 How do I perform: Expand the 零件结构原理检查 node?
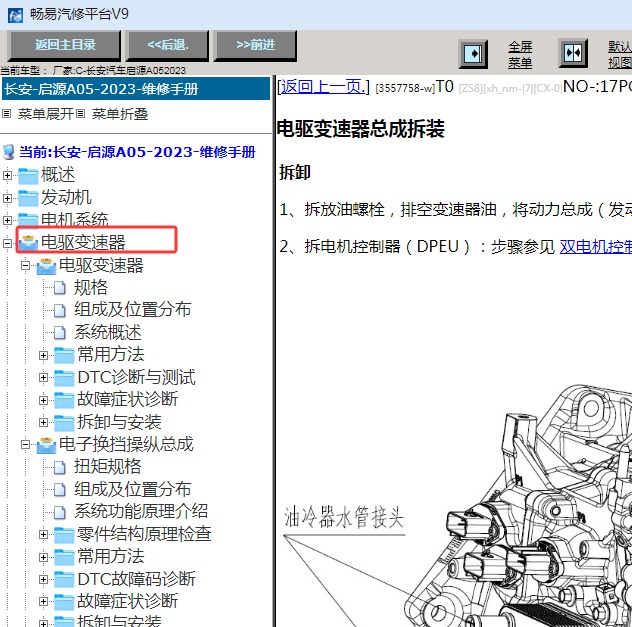coord(44,534)
